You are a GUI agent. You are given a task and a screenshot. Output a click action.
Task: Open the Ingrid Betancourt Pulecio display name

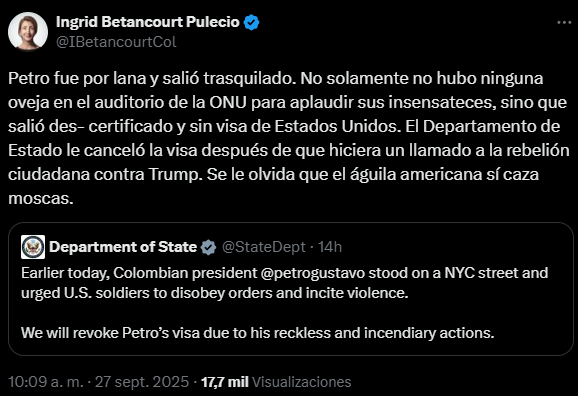click(148, 22)
